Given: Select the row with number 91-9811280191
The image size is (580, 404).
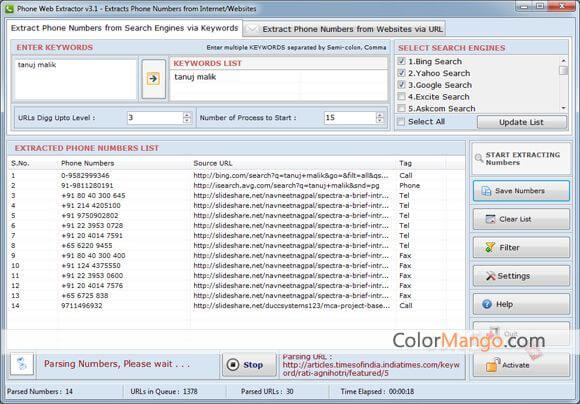Looking at the screenshot, I should pyautogui.click(x=236, y=185).
